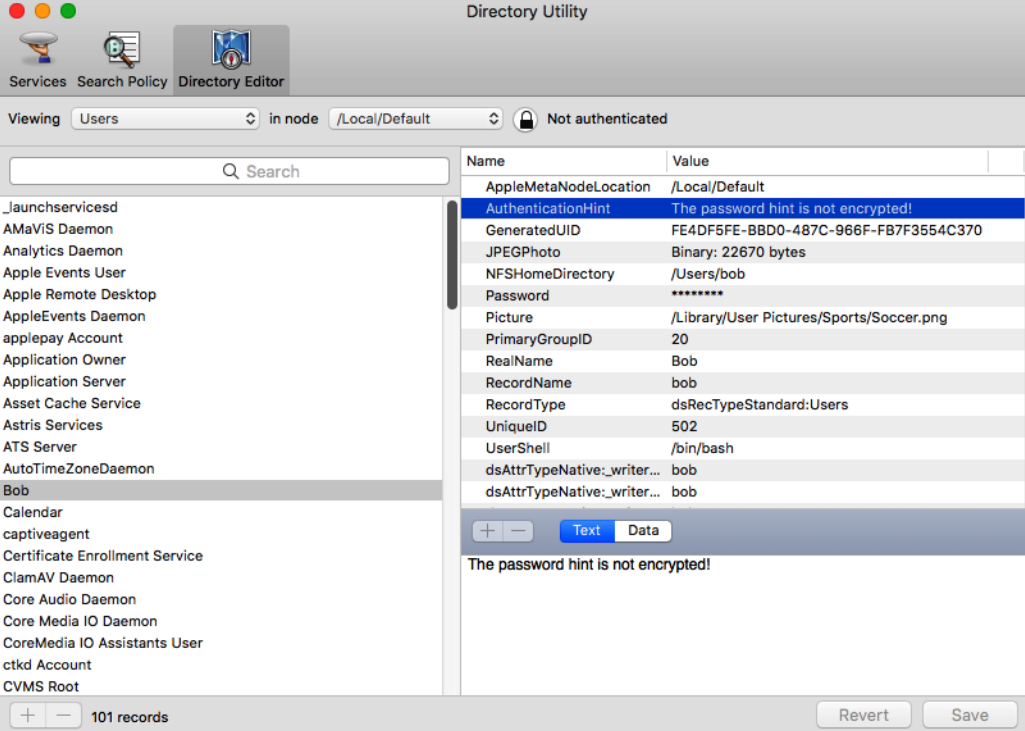The image size is (1025, 731).
Task: Select the GeneratedUID attribute row
Action: click(x=743, y=230)
